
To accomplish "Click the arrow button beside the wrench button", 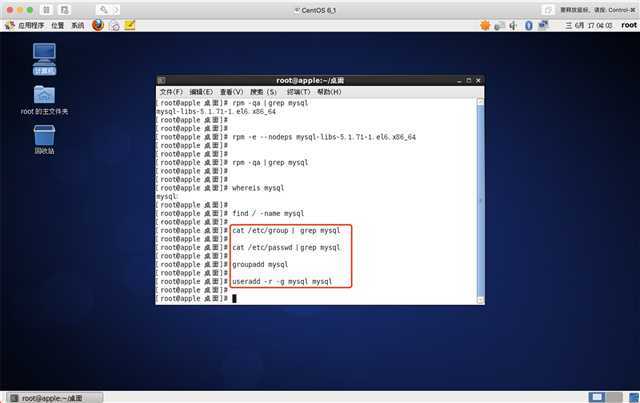I will pos(116,10).
